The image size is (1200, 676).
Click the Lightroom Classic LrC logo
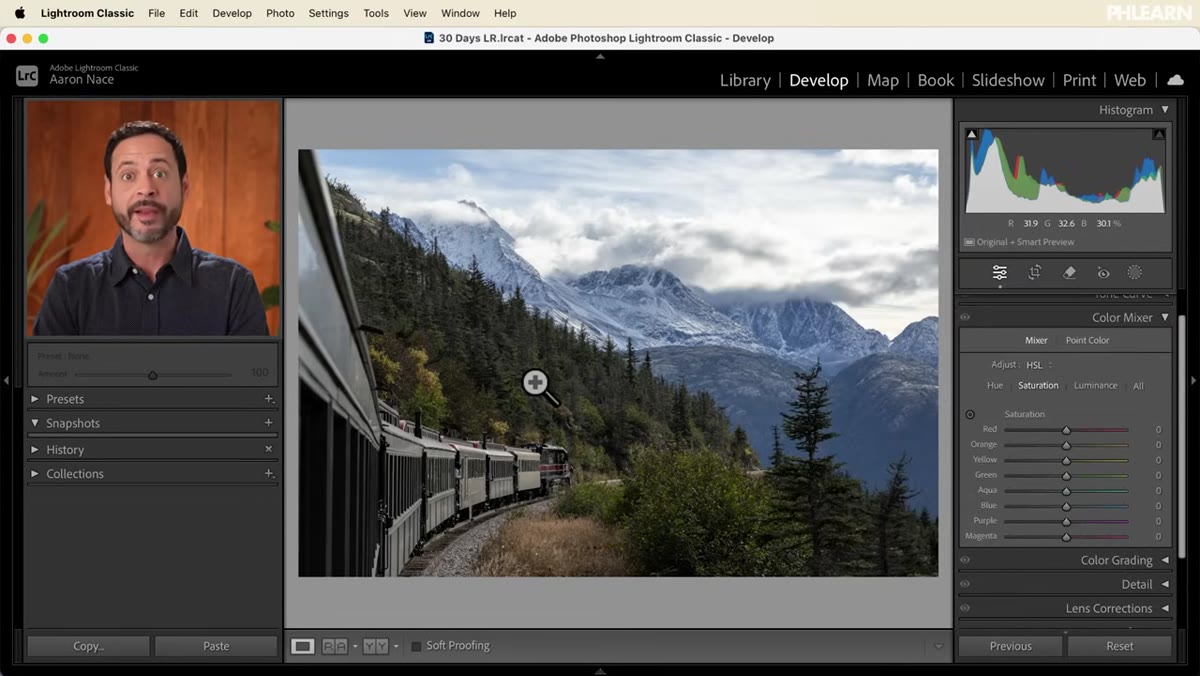point(27,75)
